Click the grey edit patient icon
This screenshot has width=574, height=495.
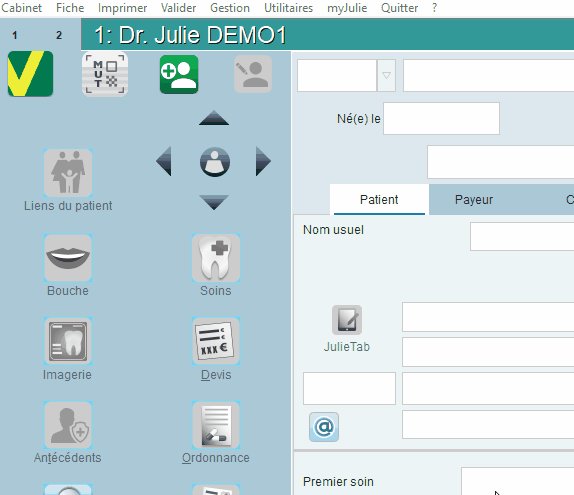coord(253,74)
